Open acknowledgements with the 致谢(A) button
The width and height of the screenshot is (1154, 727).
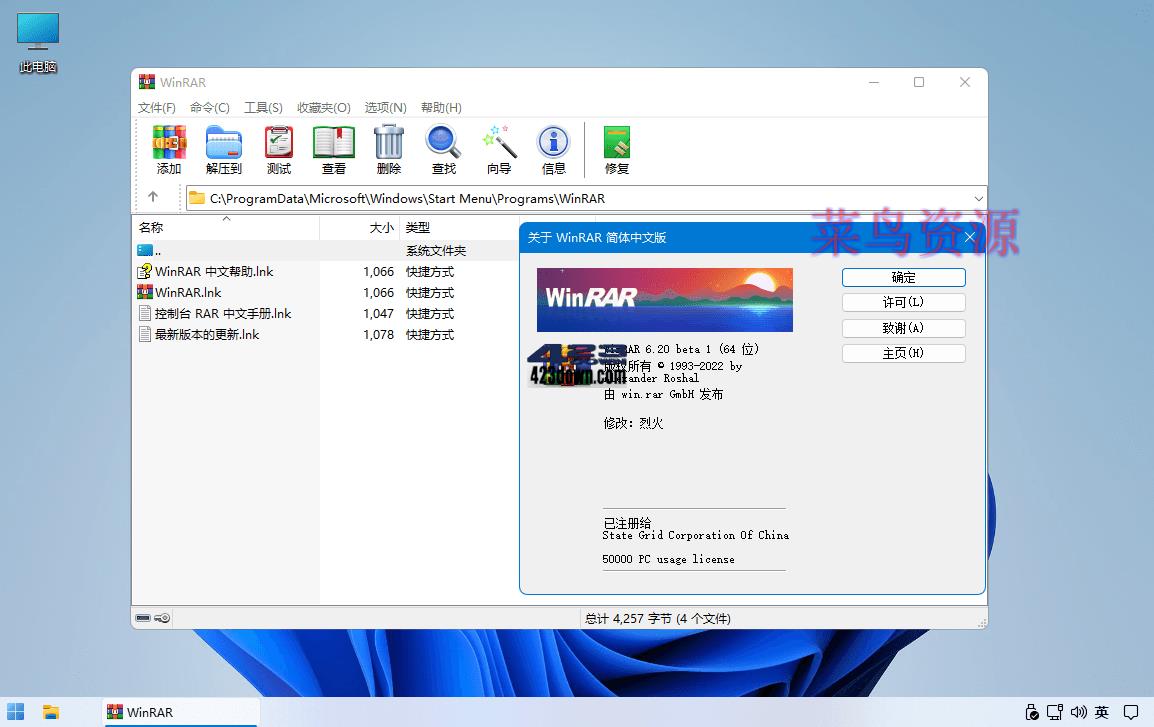903,327
